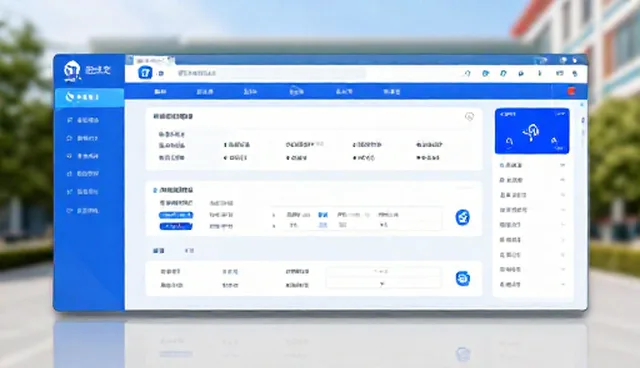Click the second-to-last icon in the header icon row
The image size is (640, 368).
(x=559, y=73)
